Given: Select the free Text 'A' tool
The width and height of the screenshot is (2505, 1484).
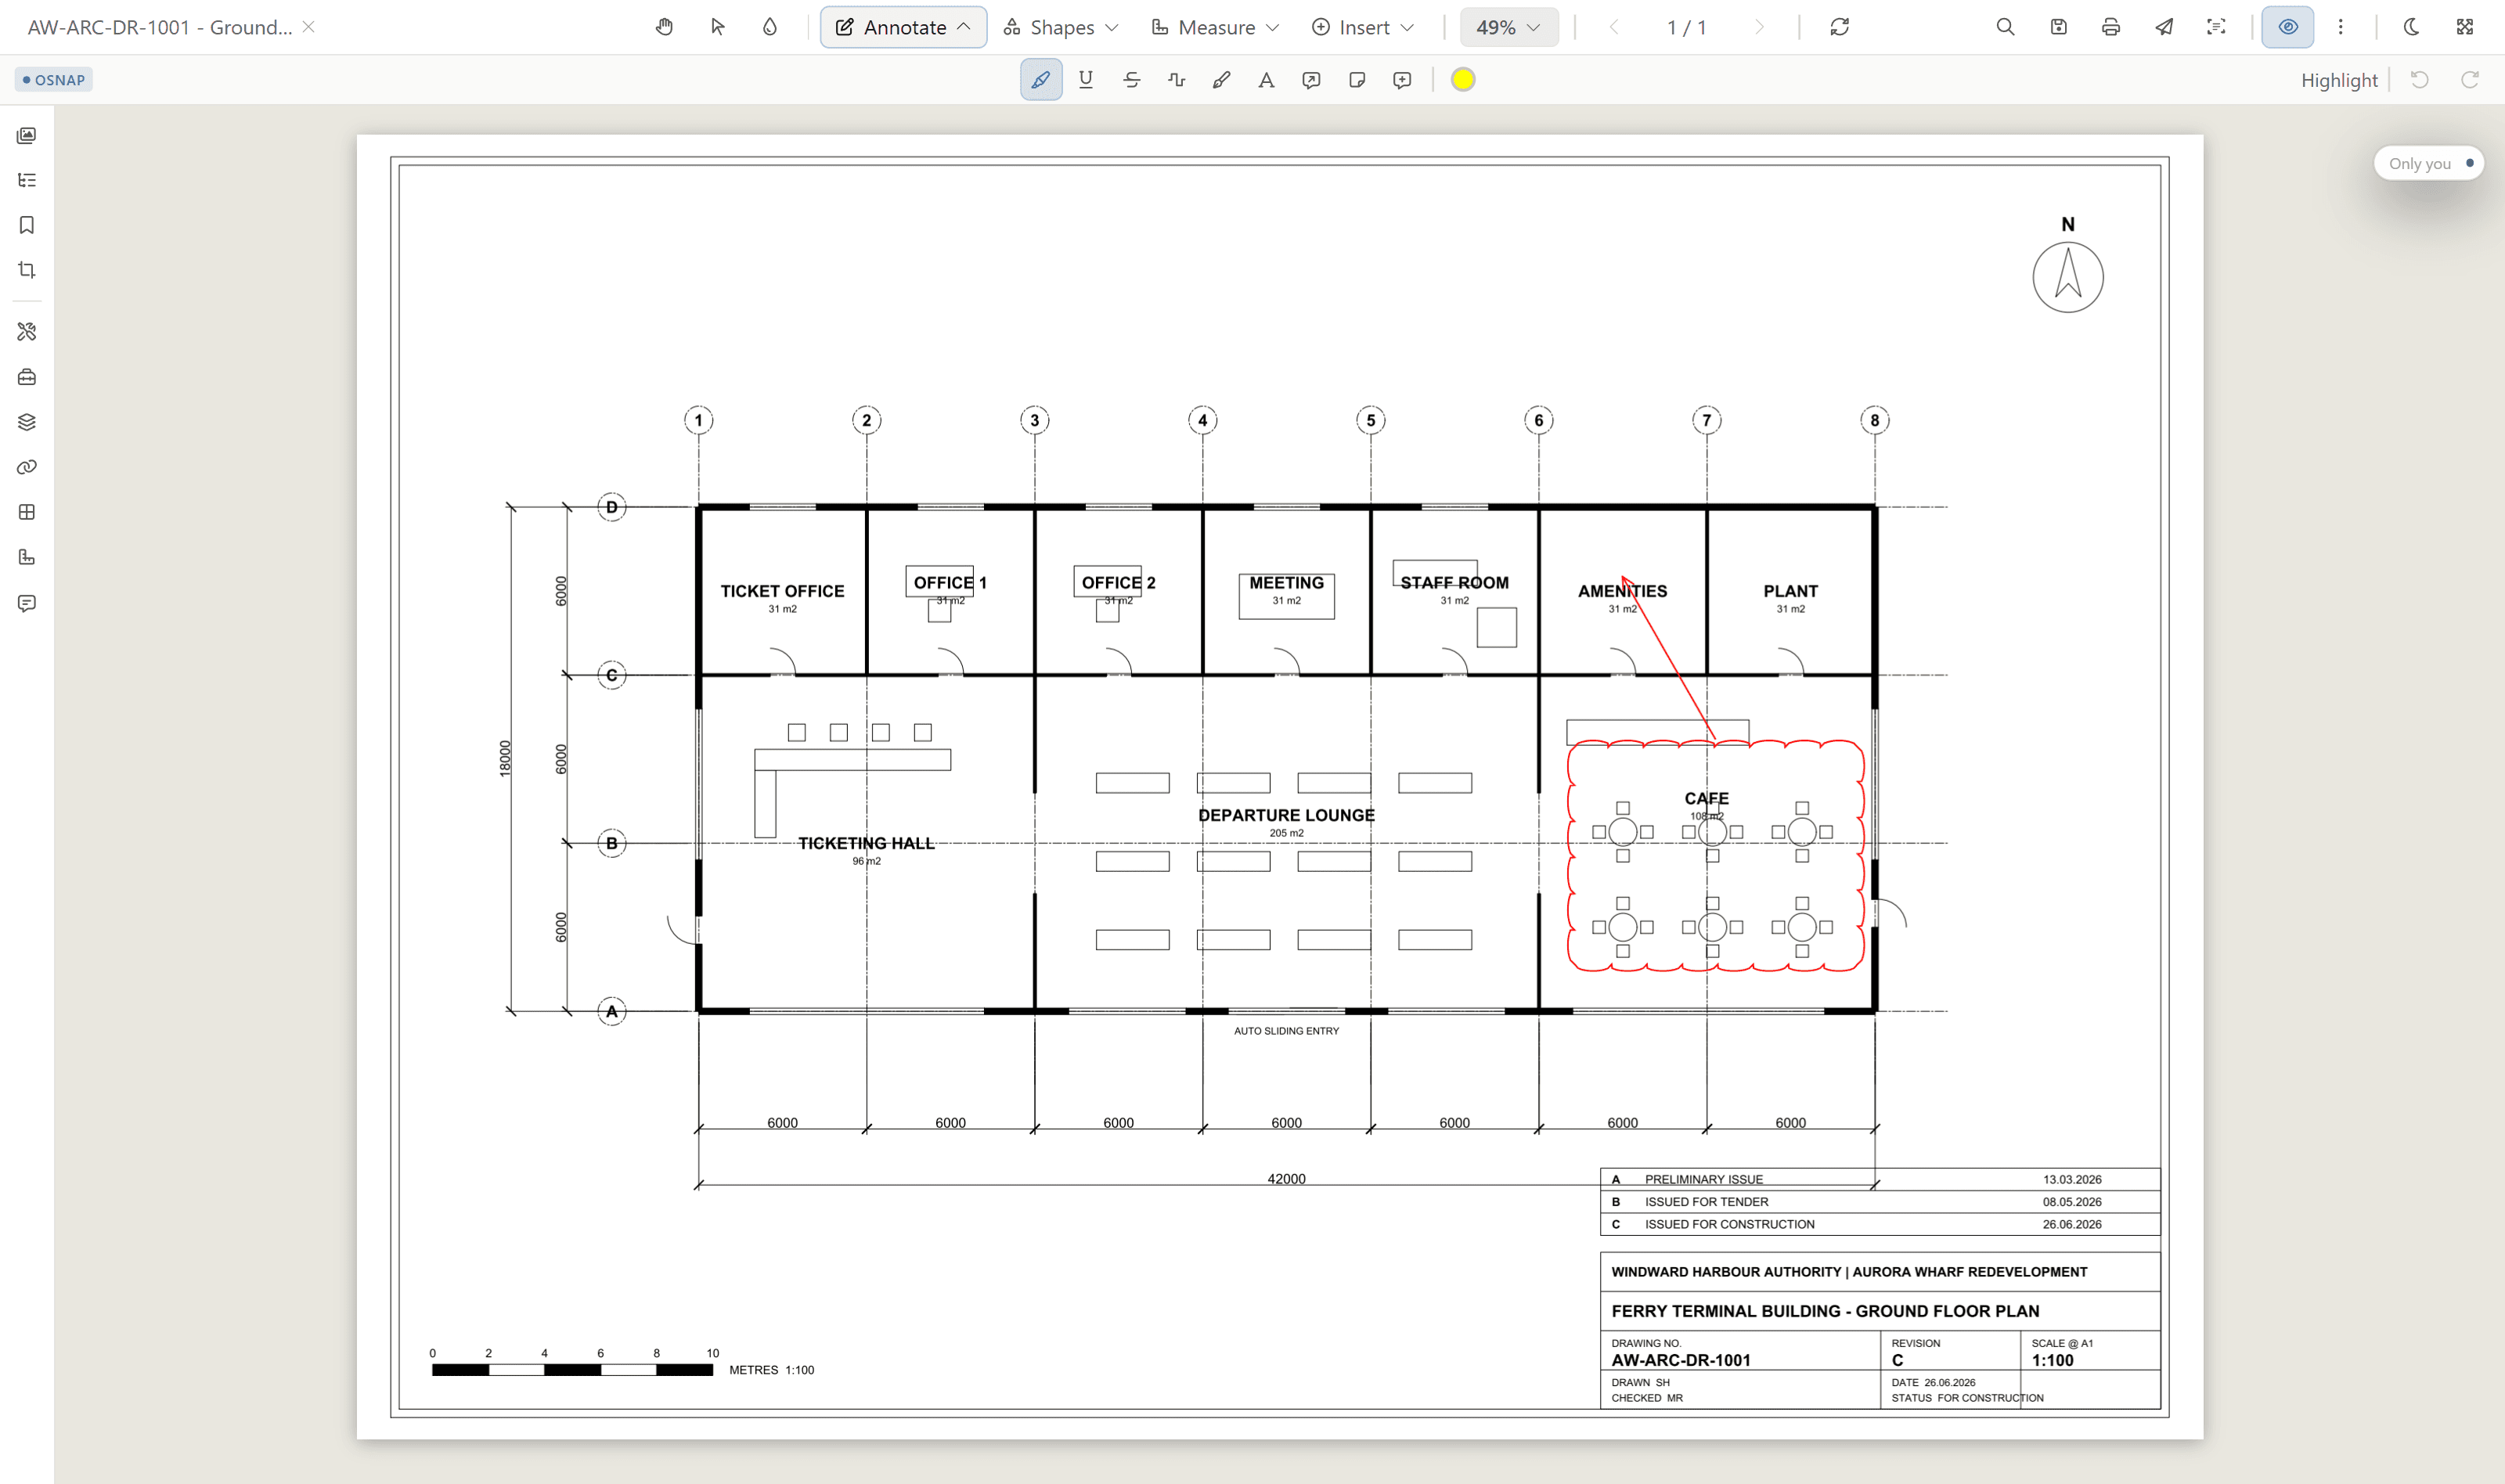Looking at the screenshot, I should (x=1266, y=80).
